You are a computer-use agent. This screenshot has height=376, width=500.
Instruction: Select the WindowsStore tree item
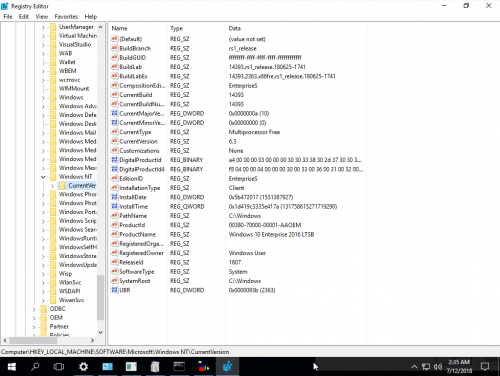[78, 256]
